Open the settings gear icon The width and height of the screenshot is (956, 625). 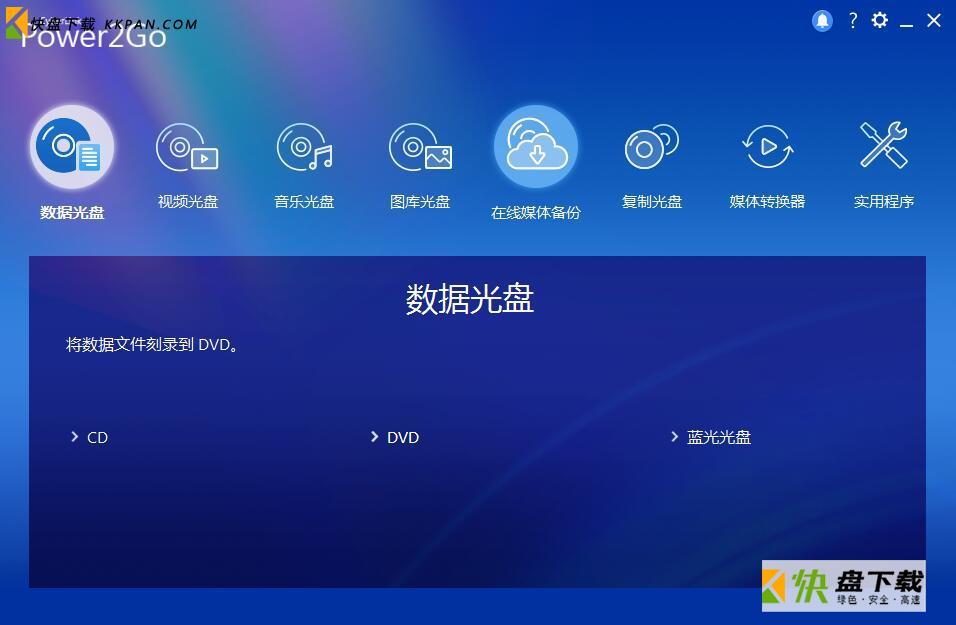[879, 21]
